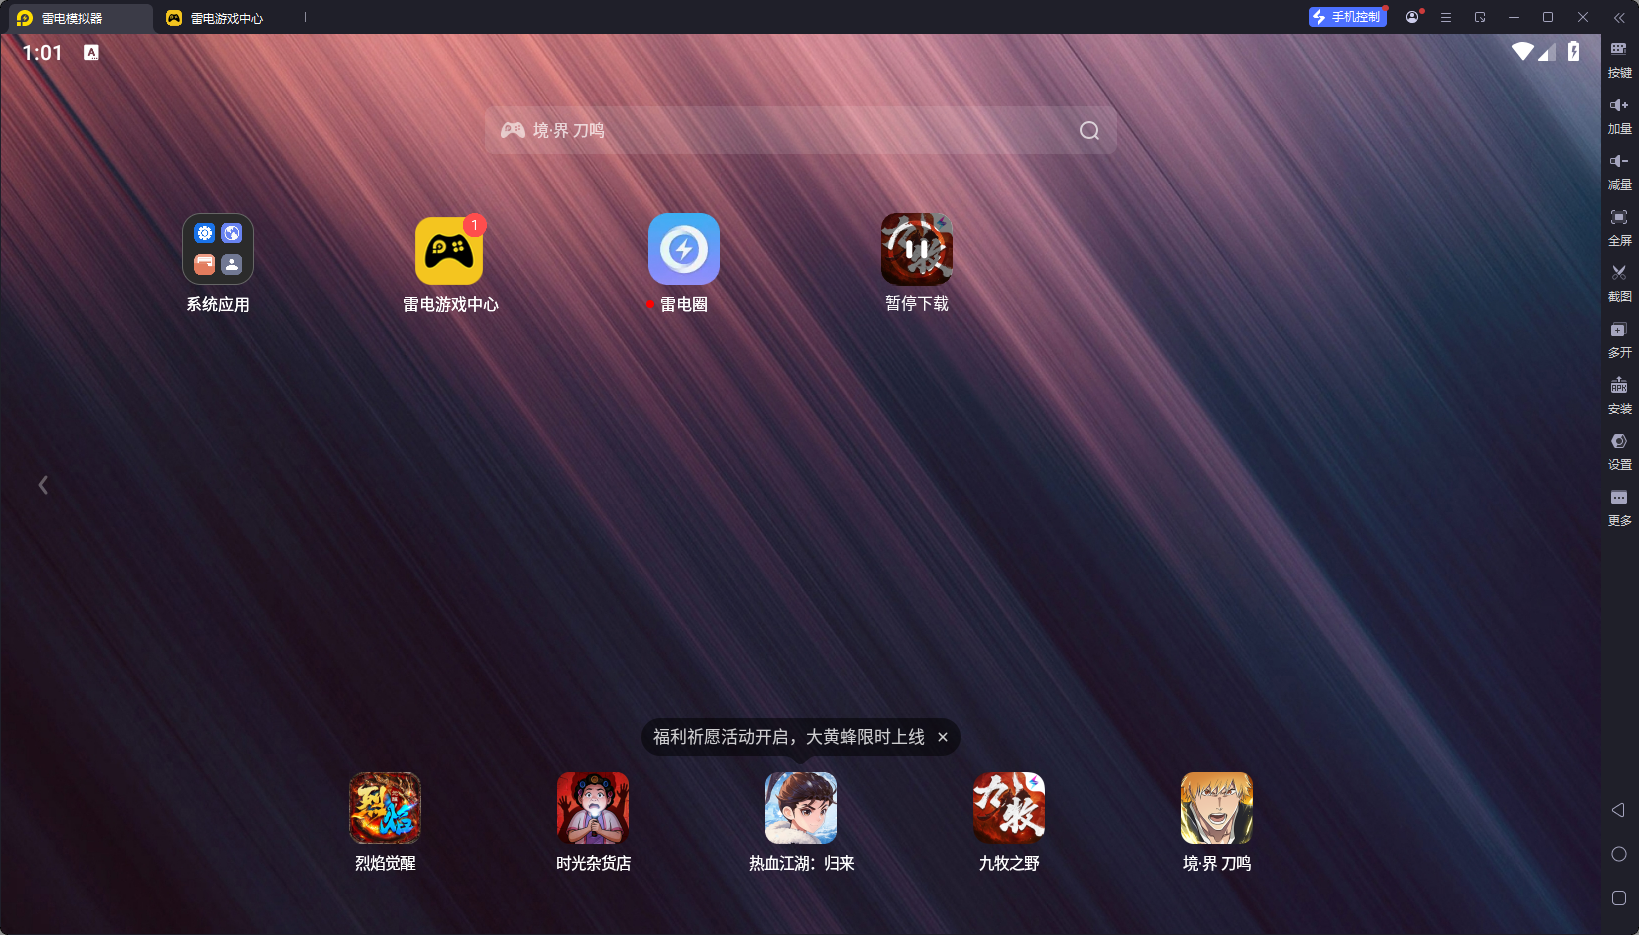Image resolution: width=1639 pixels, height=935 pixels.
Task: Launch the 烈焰觉醒 game
Action: point(385,808)
